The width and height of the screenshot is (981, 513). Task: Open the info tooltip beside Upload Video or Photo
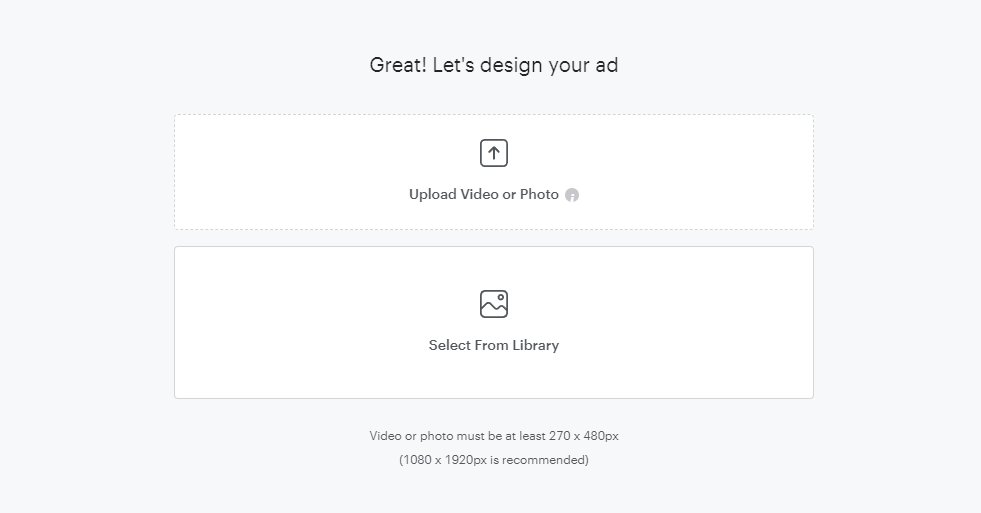572,195
